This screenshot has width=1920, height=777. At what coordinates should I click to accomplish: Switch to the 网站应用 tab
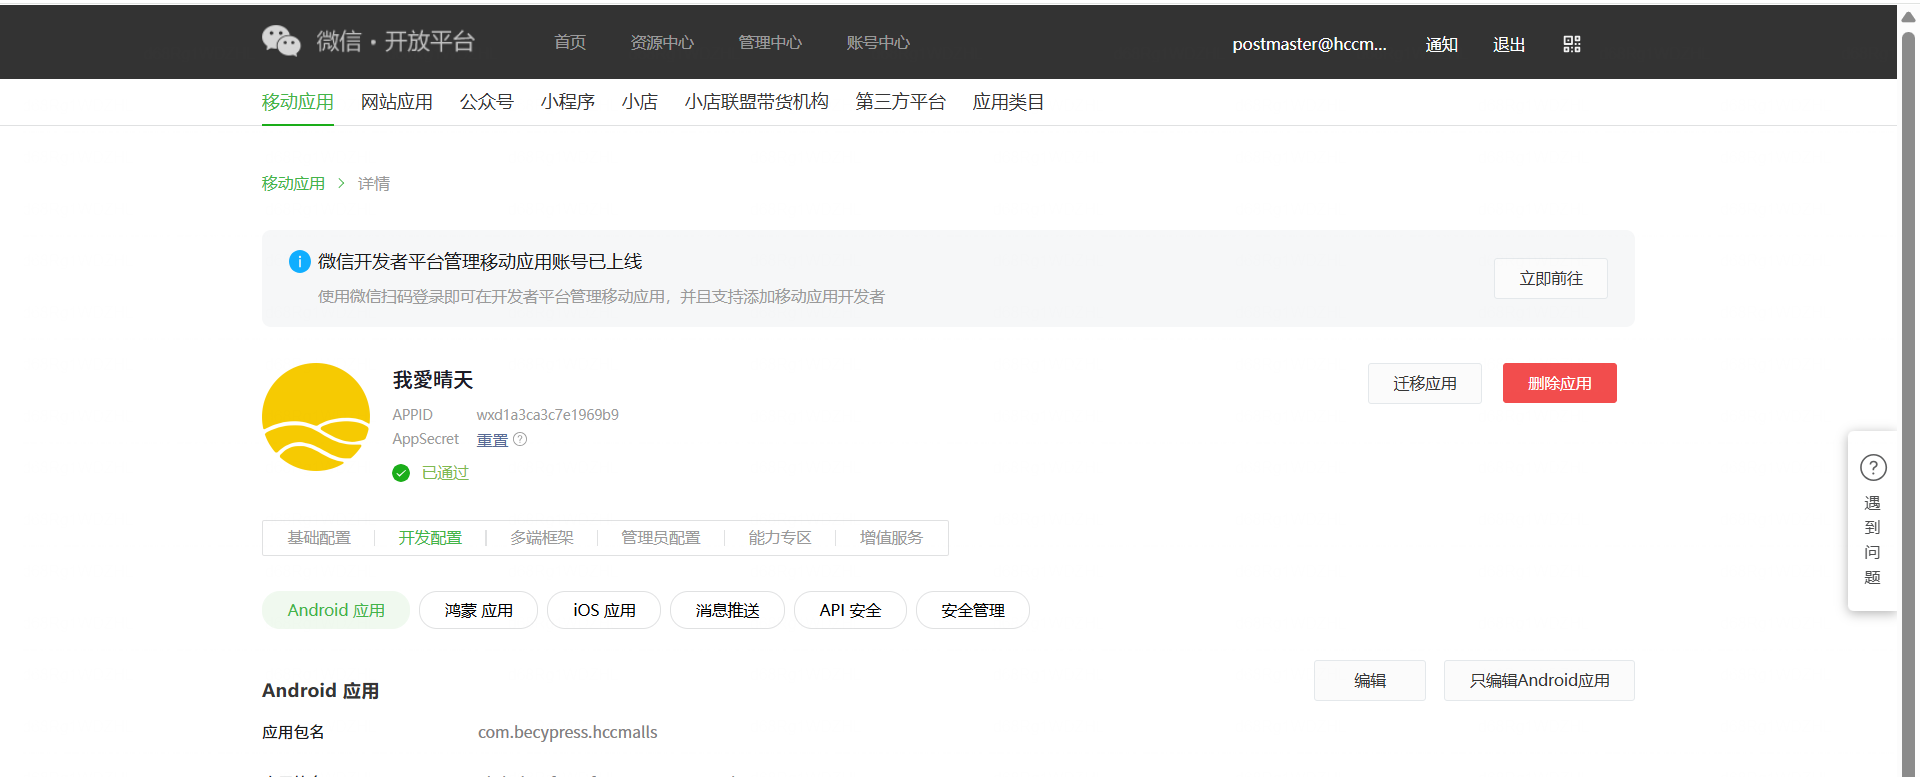pos(397,102)
